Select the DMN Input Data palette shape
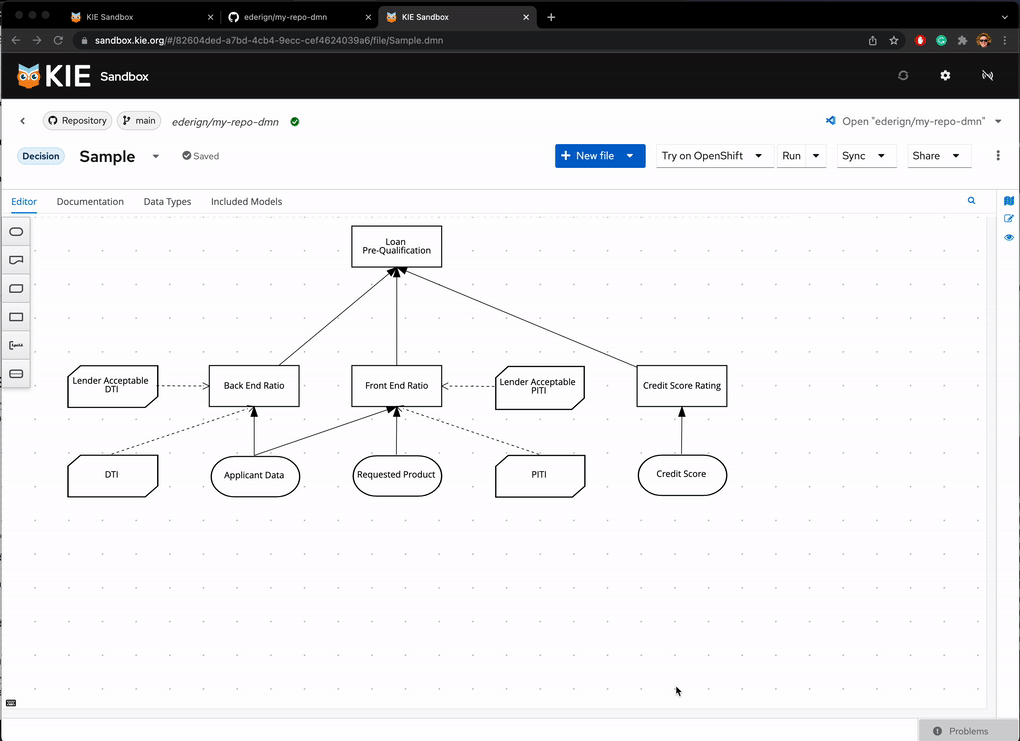The width and height of the screenshot is (1020, 741). click(x=16, y=231)
